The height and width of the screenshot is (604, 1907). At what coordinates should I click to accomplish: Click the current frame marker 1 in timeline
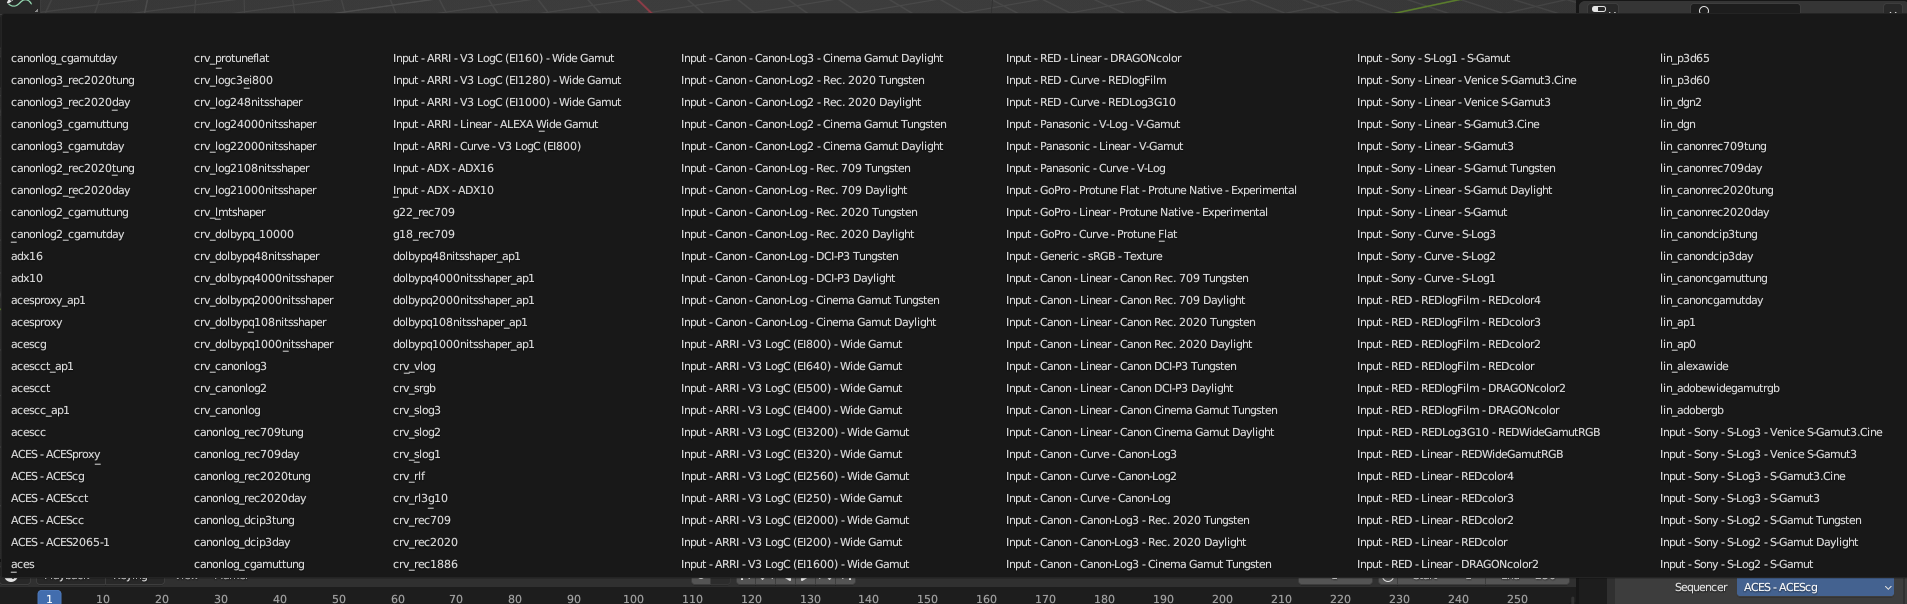[x=49, y=598]
